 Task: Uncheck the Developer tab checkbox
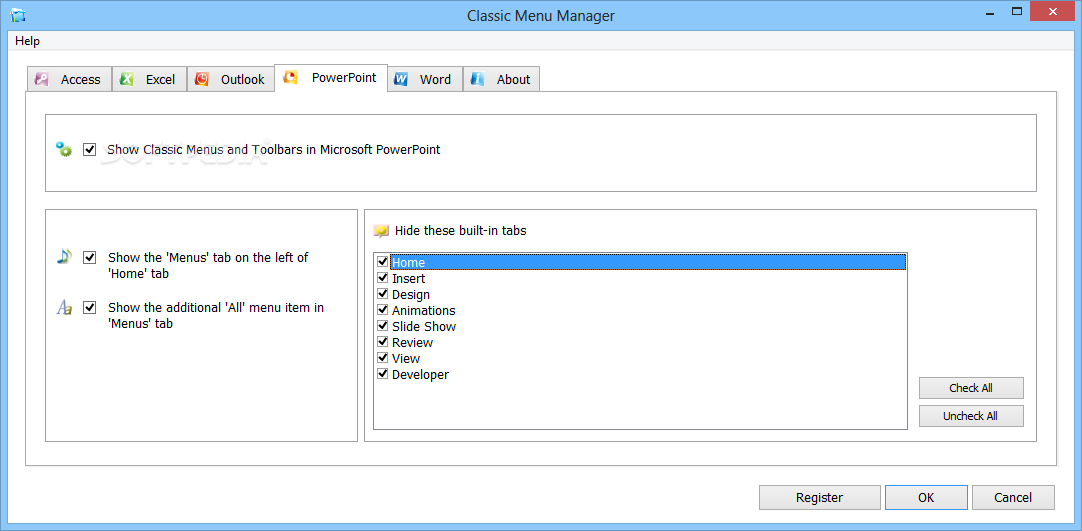382,373
